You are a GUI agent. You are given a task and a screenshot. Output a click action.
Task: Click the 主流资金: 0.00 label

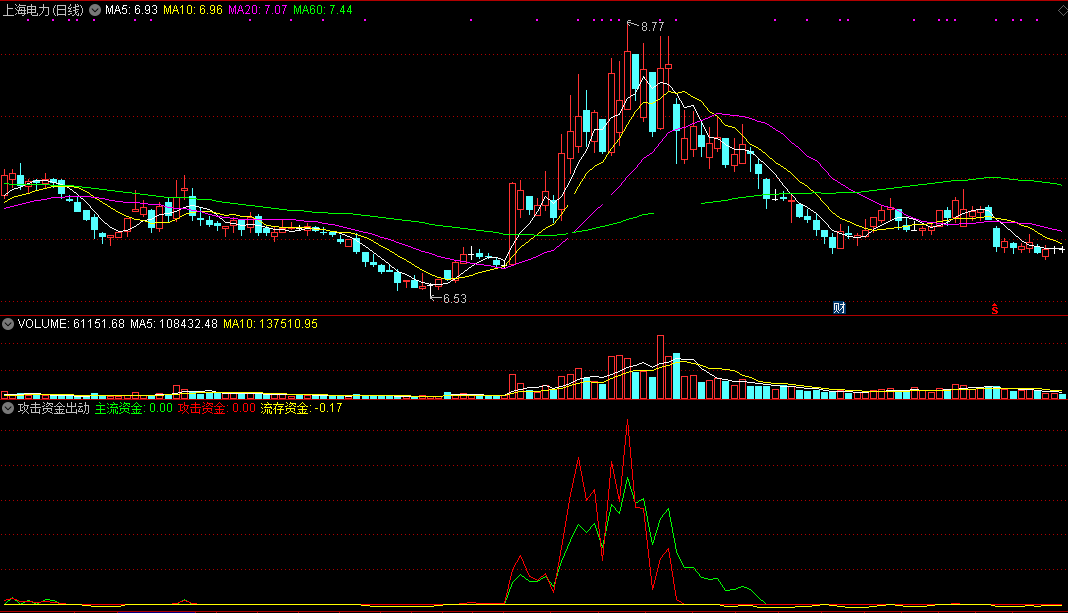[134, 408]
